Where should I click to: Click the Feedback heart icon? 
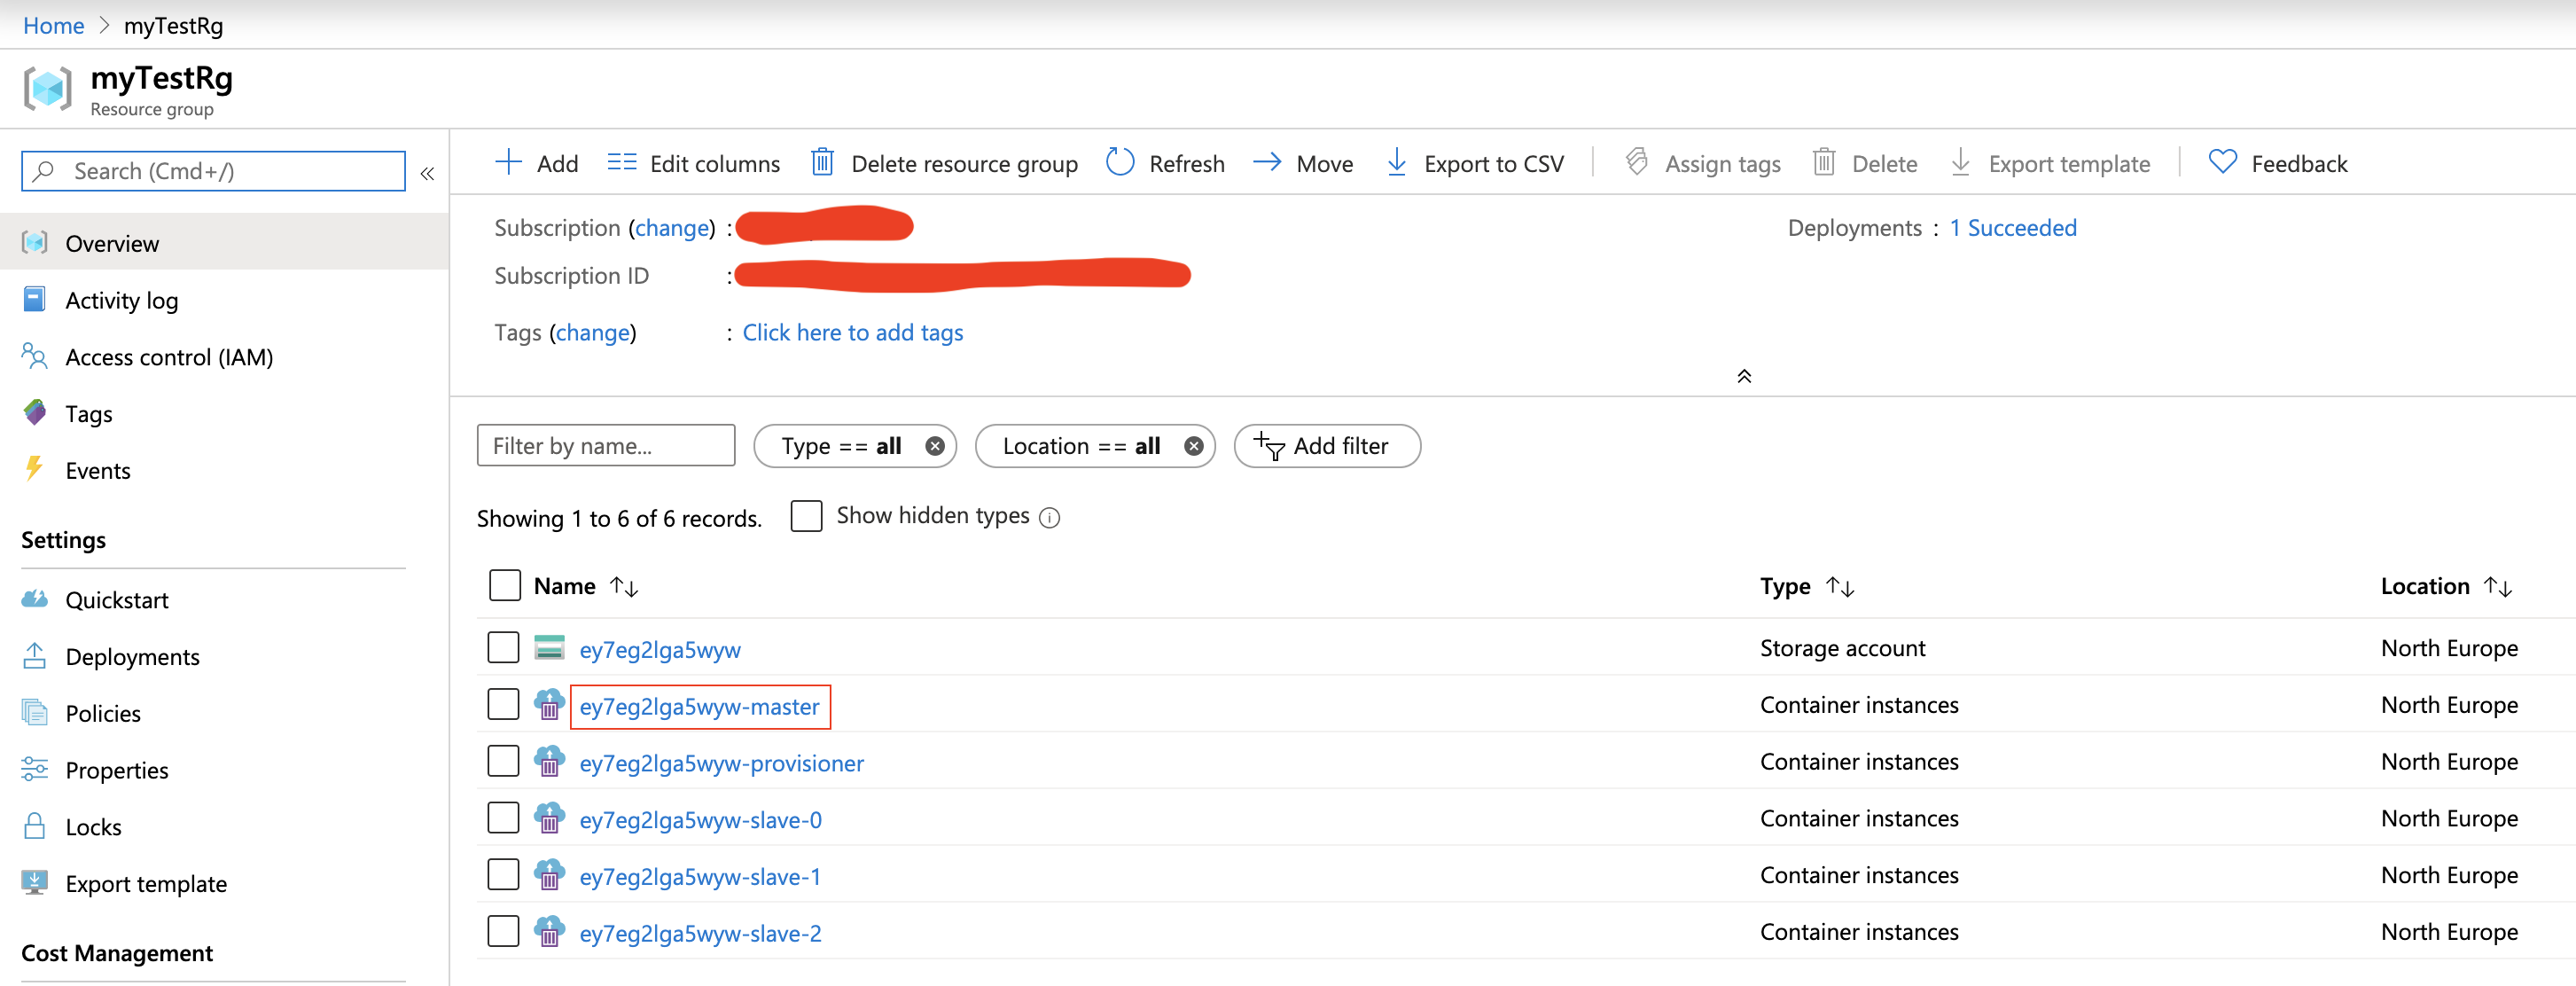pyautogui.click(x=2222, y=163)
